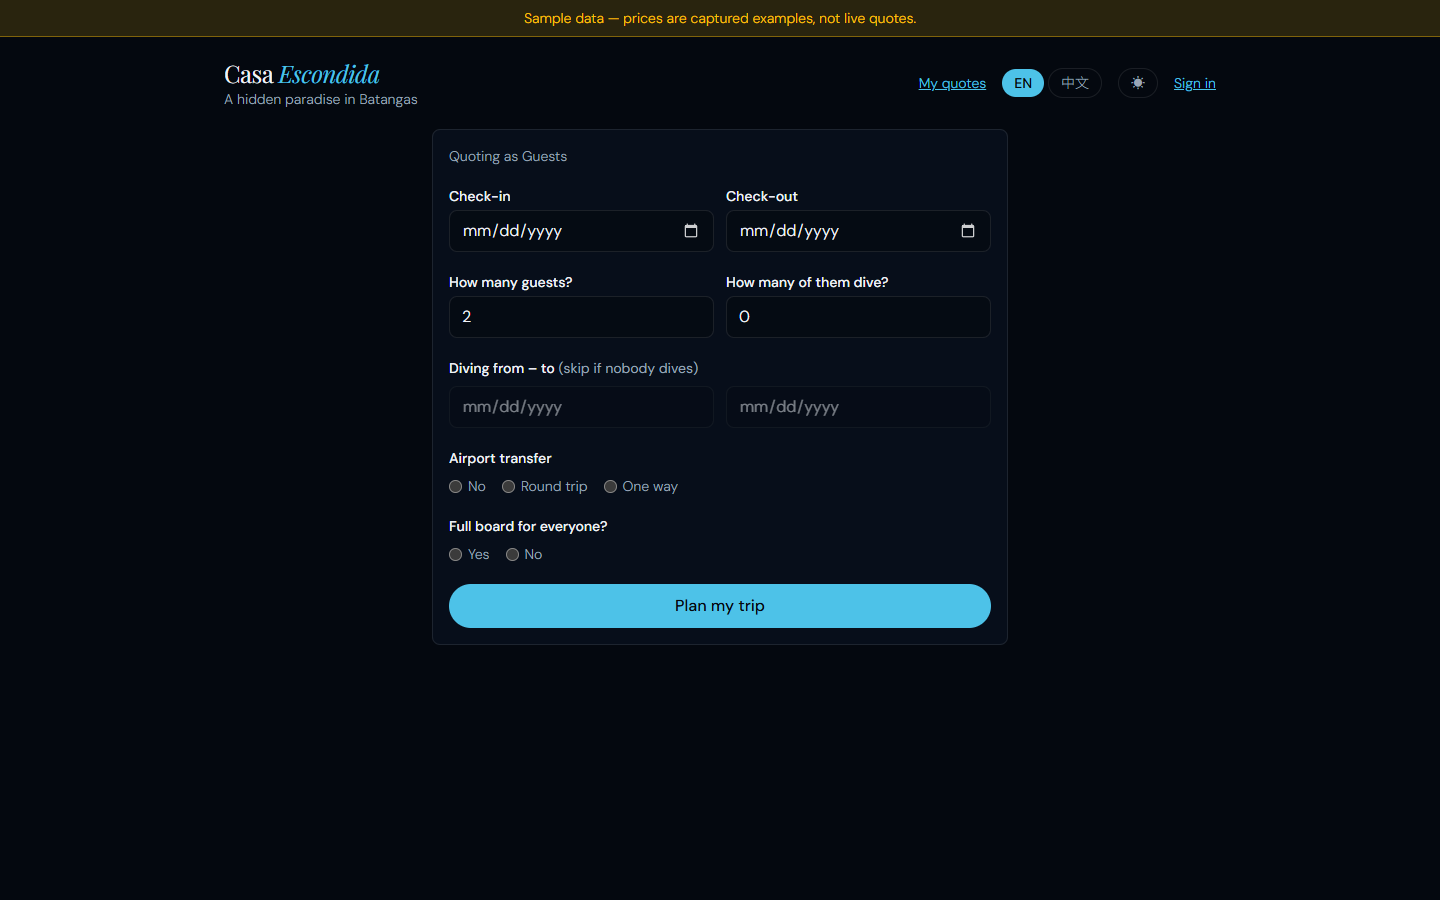Switch language to 中文

pos(1075,83)
